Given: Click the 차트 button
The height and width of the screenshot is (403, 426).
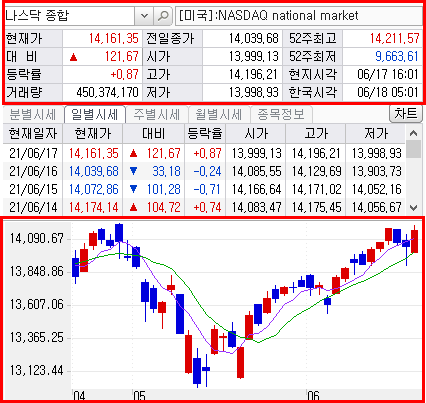Looking at the screenshot, I should click(x=406, y=114).
